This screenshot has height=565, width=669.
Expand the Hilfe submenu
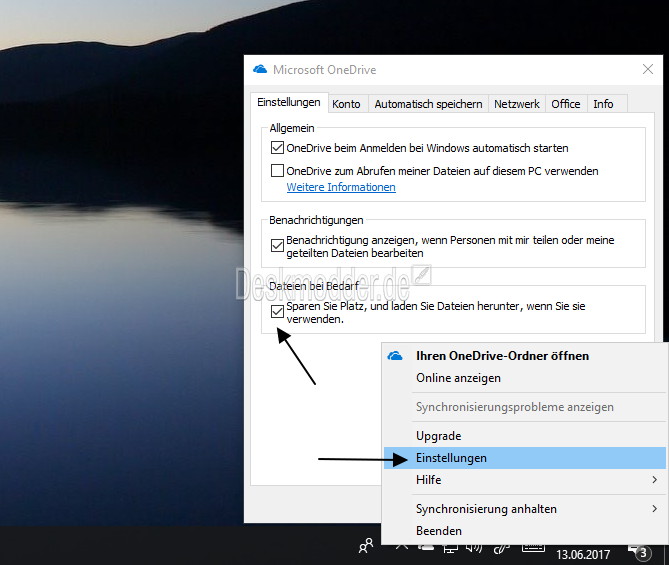[525, 480]
